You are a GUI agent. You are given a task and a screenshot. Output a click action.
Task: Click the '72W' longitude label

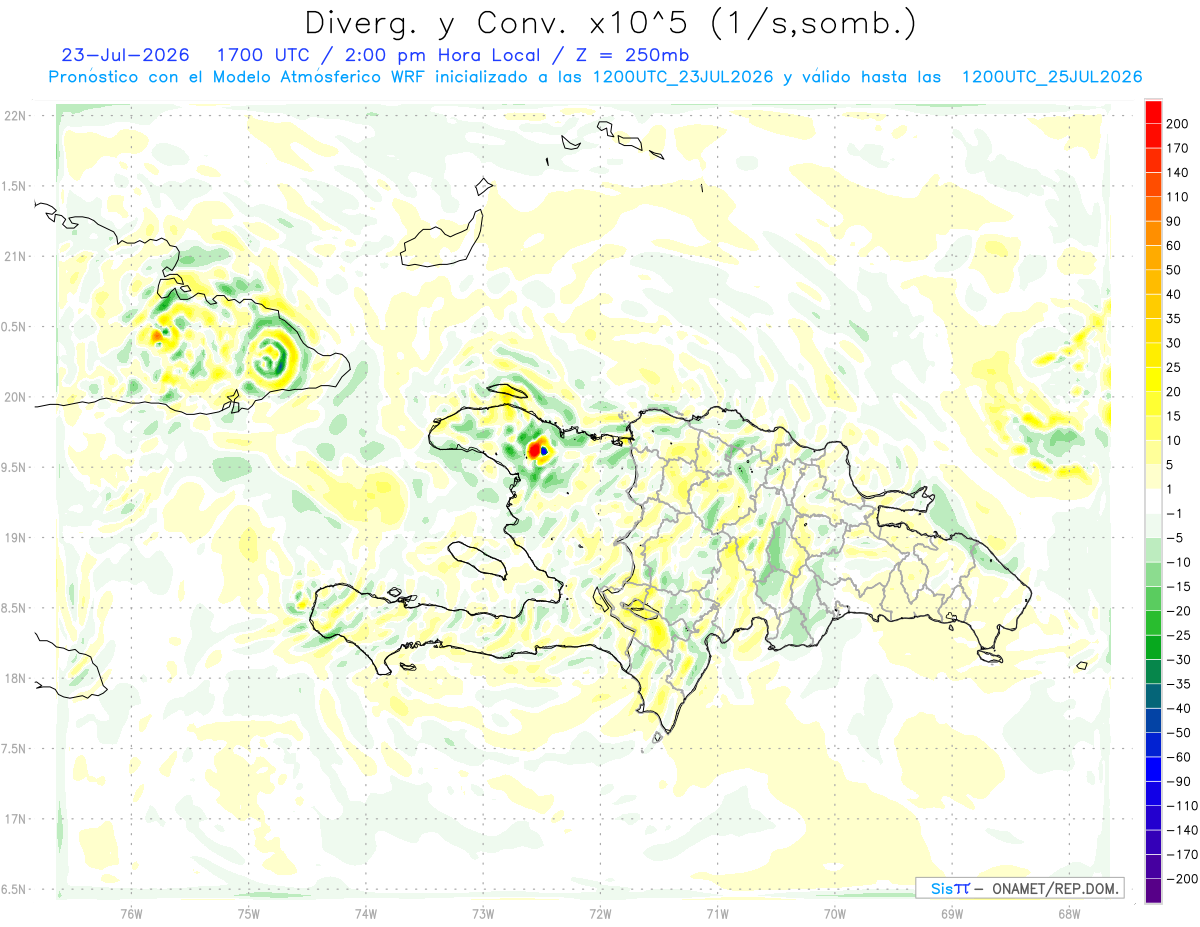(600, 914)
